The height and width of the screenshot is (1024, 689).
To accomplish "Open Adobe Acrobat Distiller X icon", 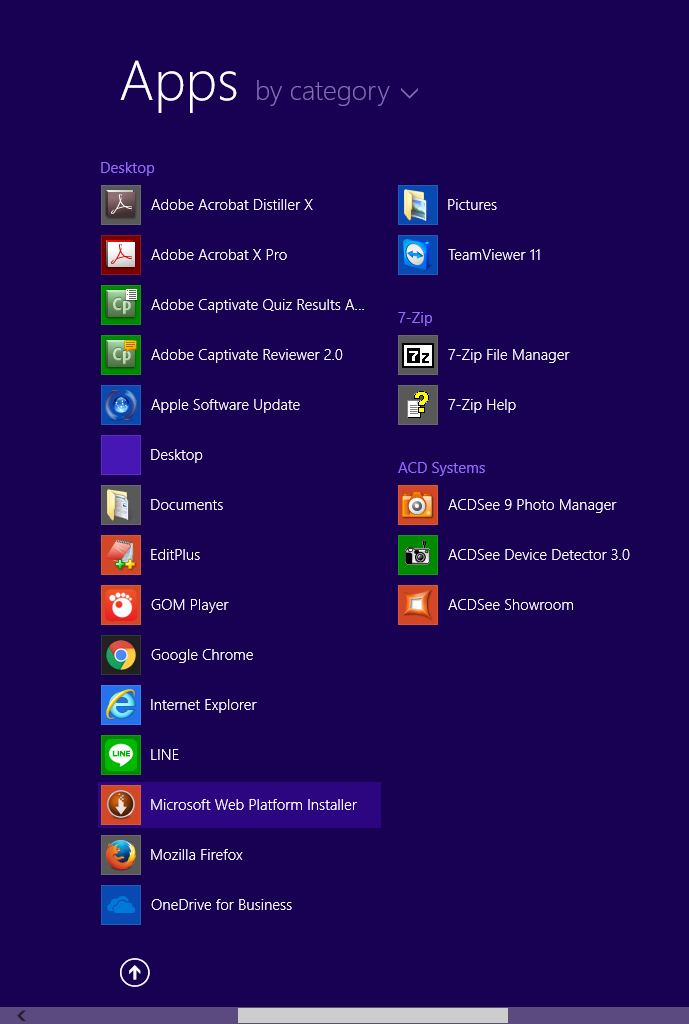I will (x=121, y=205).
